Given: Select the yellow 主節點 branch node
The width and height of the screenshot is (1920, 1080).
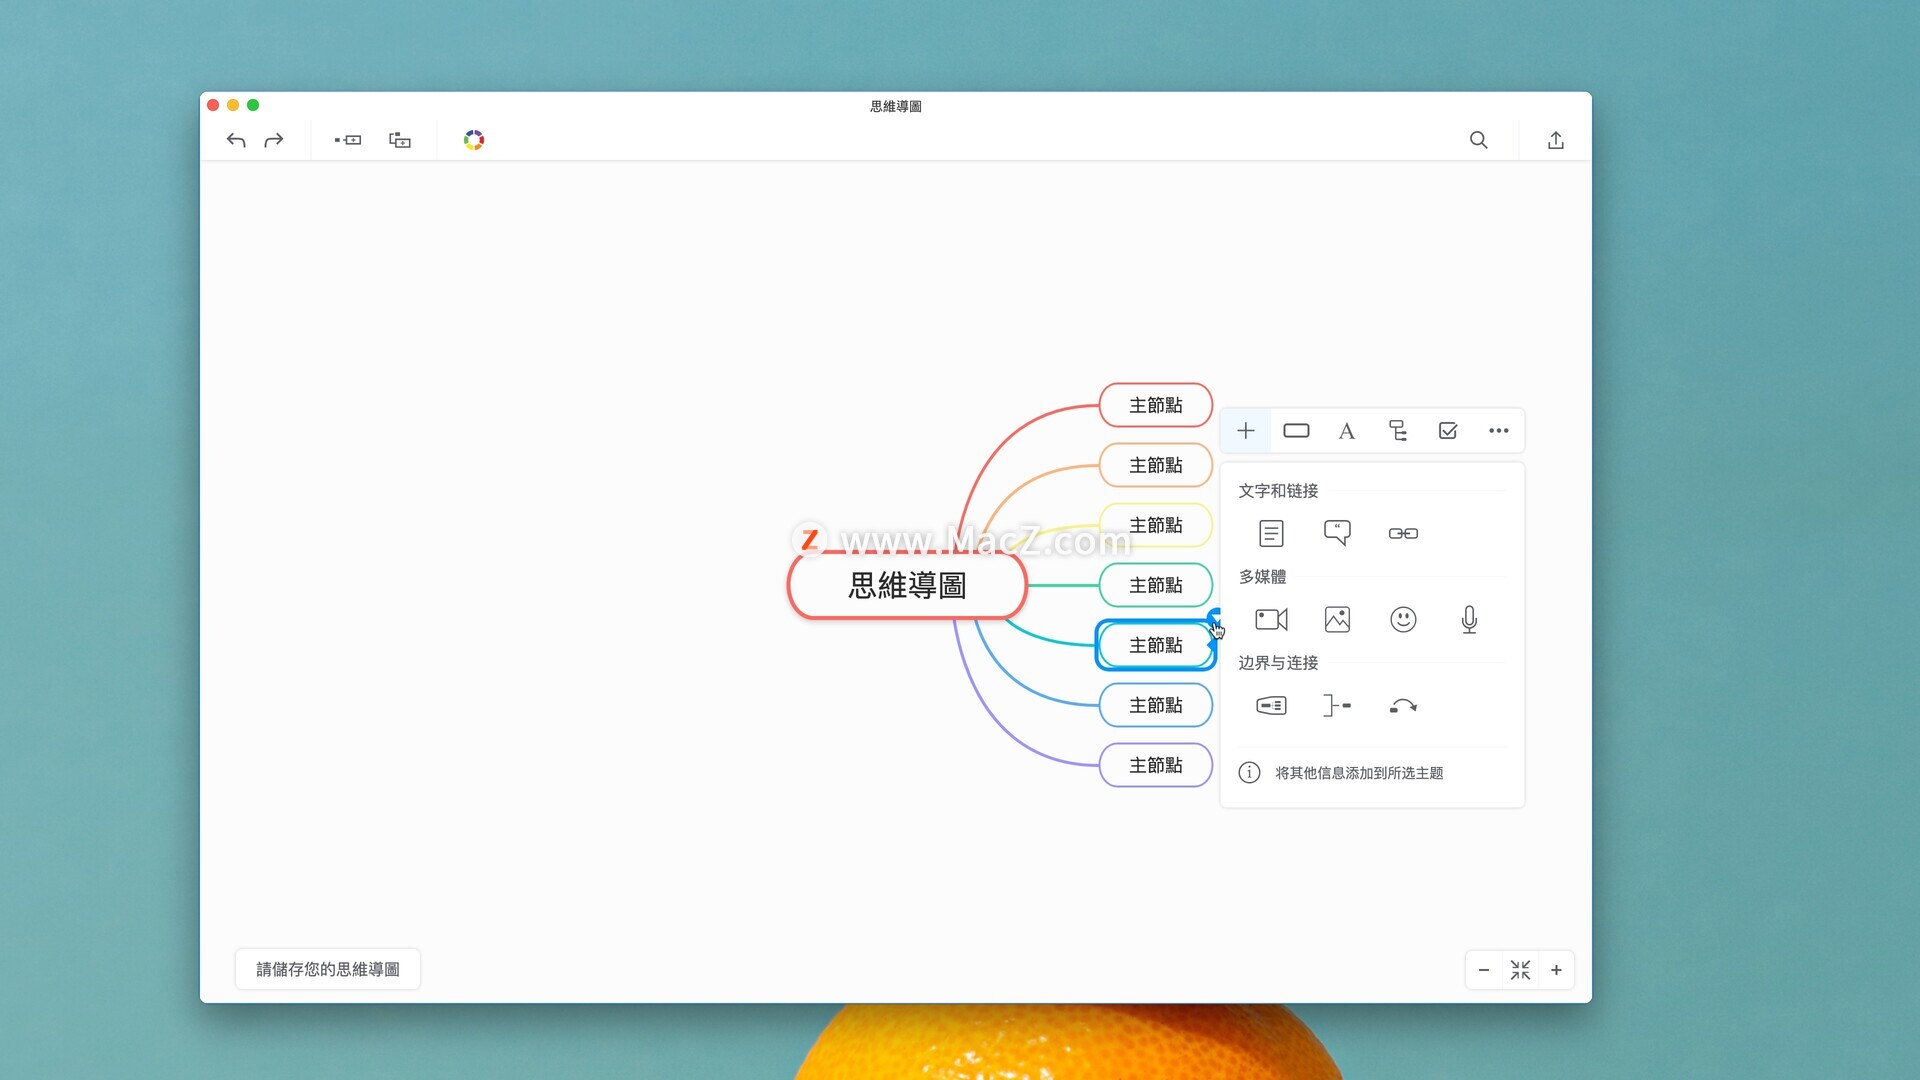Looking at the screenshot, I should click(1155, 525).
